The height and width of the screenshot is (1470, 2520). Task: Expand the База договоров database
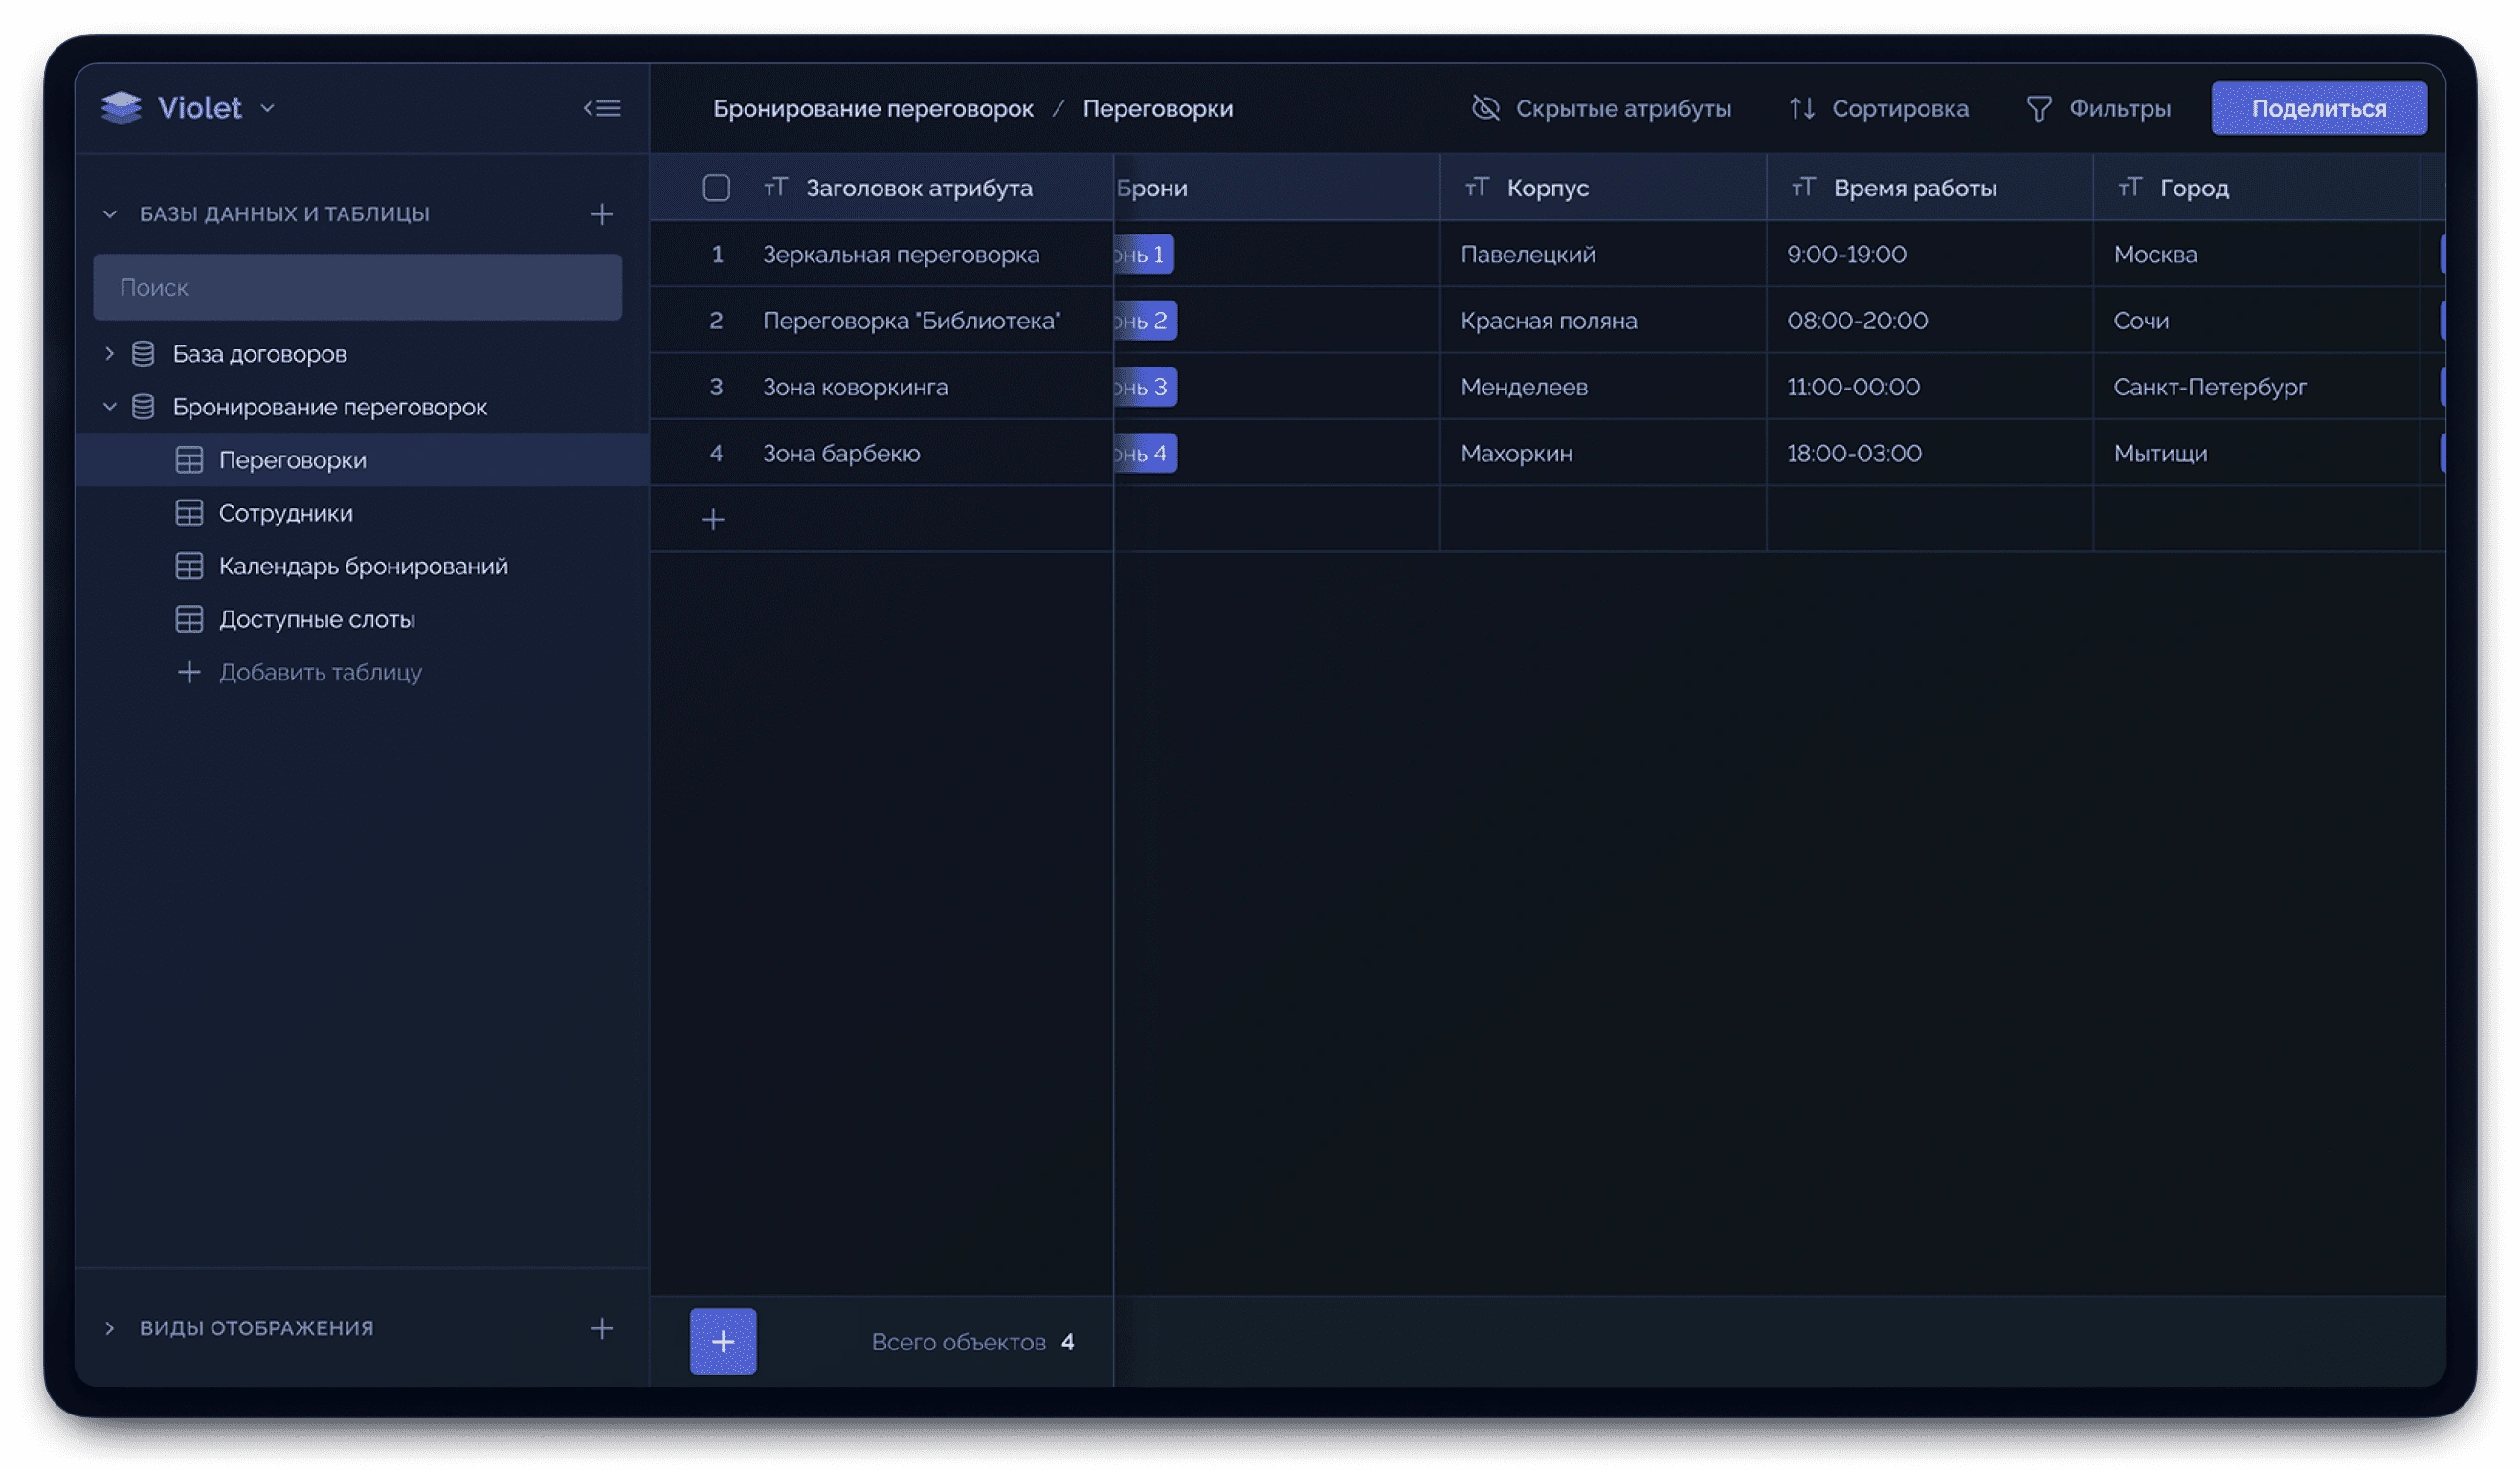point(109,354)
